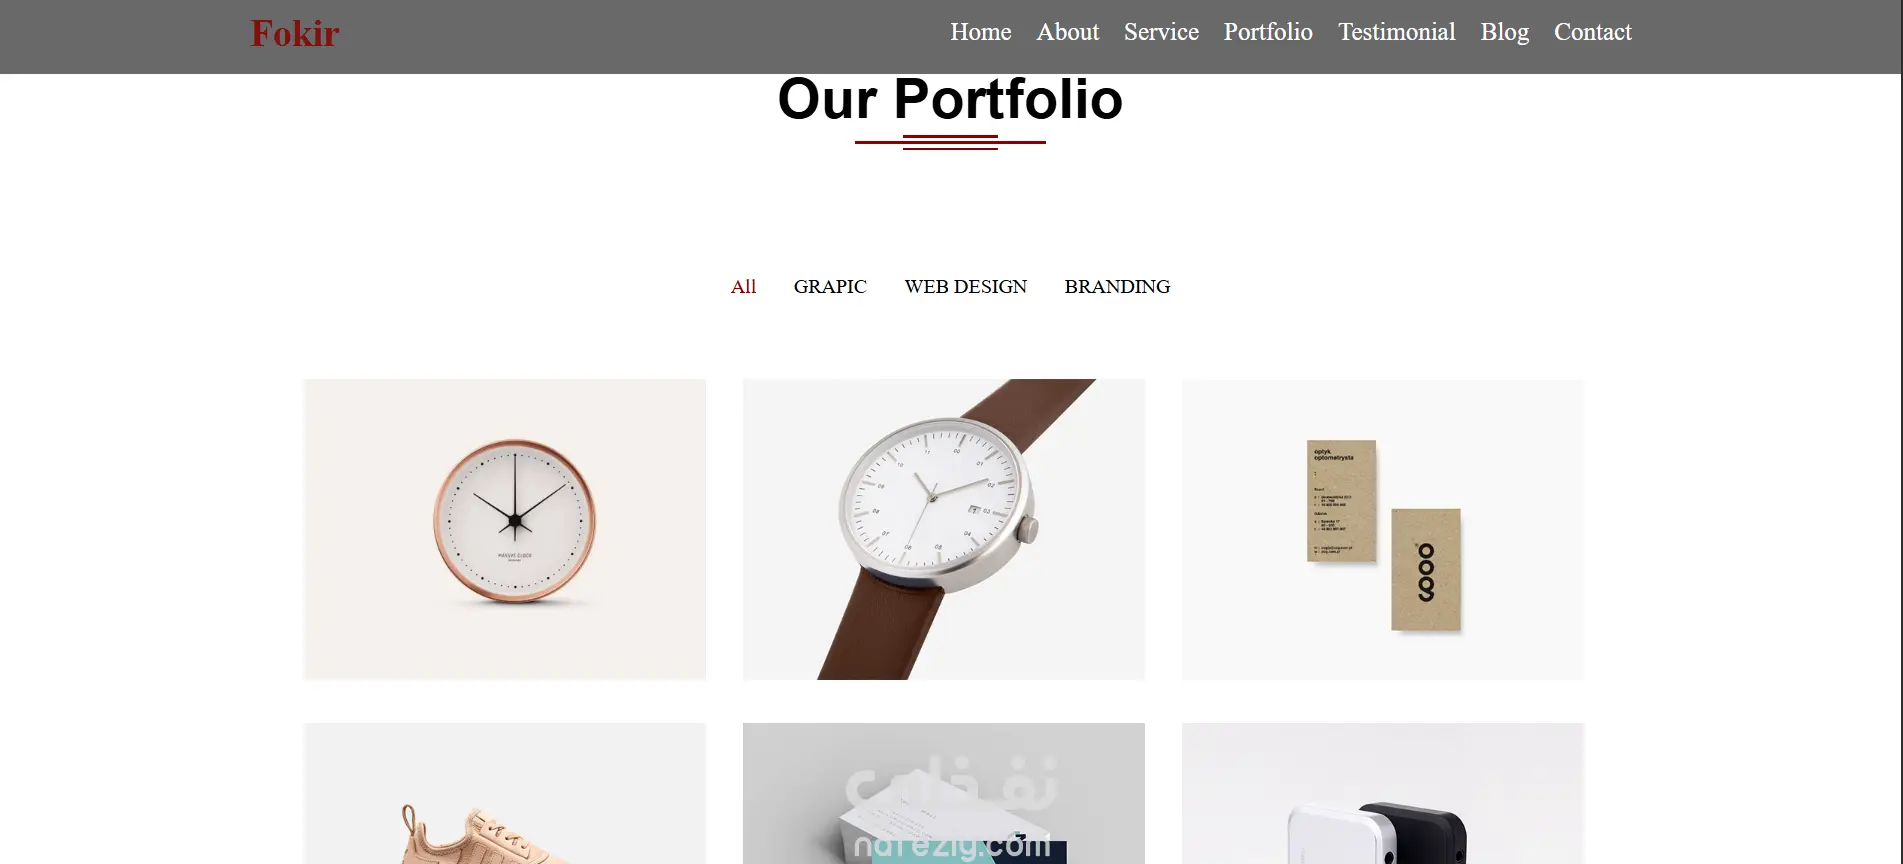Go to the Testimonial section link
Viewport: 1903px width, 864px height.
(x=1396, y=32)
